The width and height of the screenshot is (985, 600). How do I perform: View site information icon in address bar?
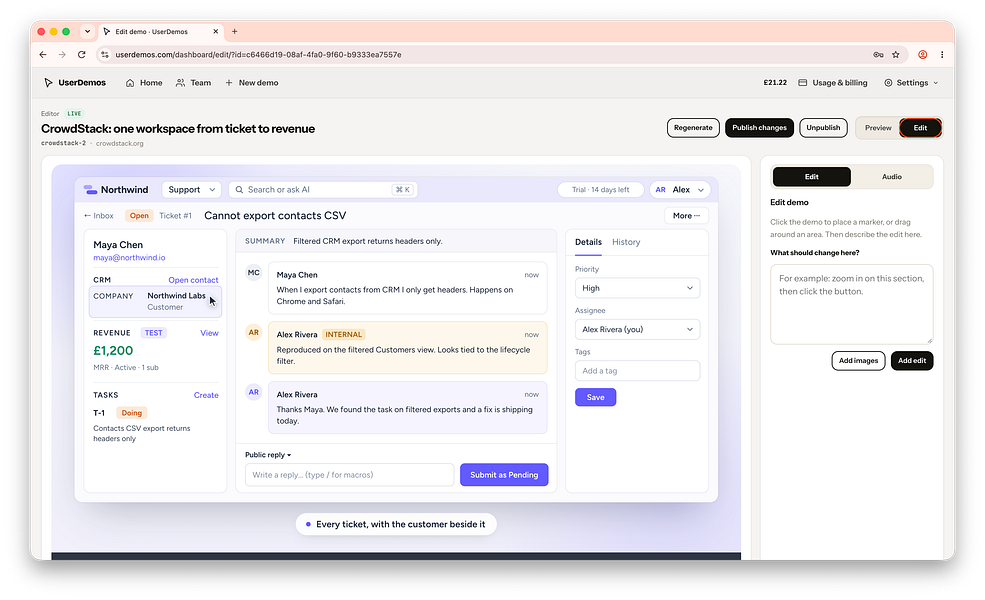(105, 55)
